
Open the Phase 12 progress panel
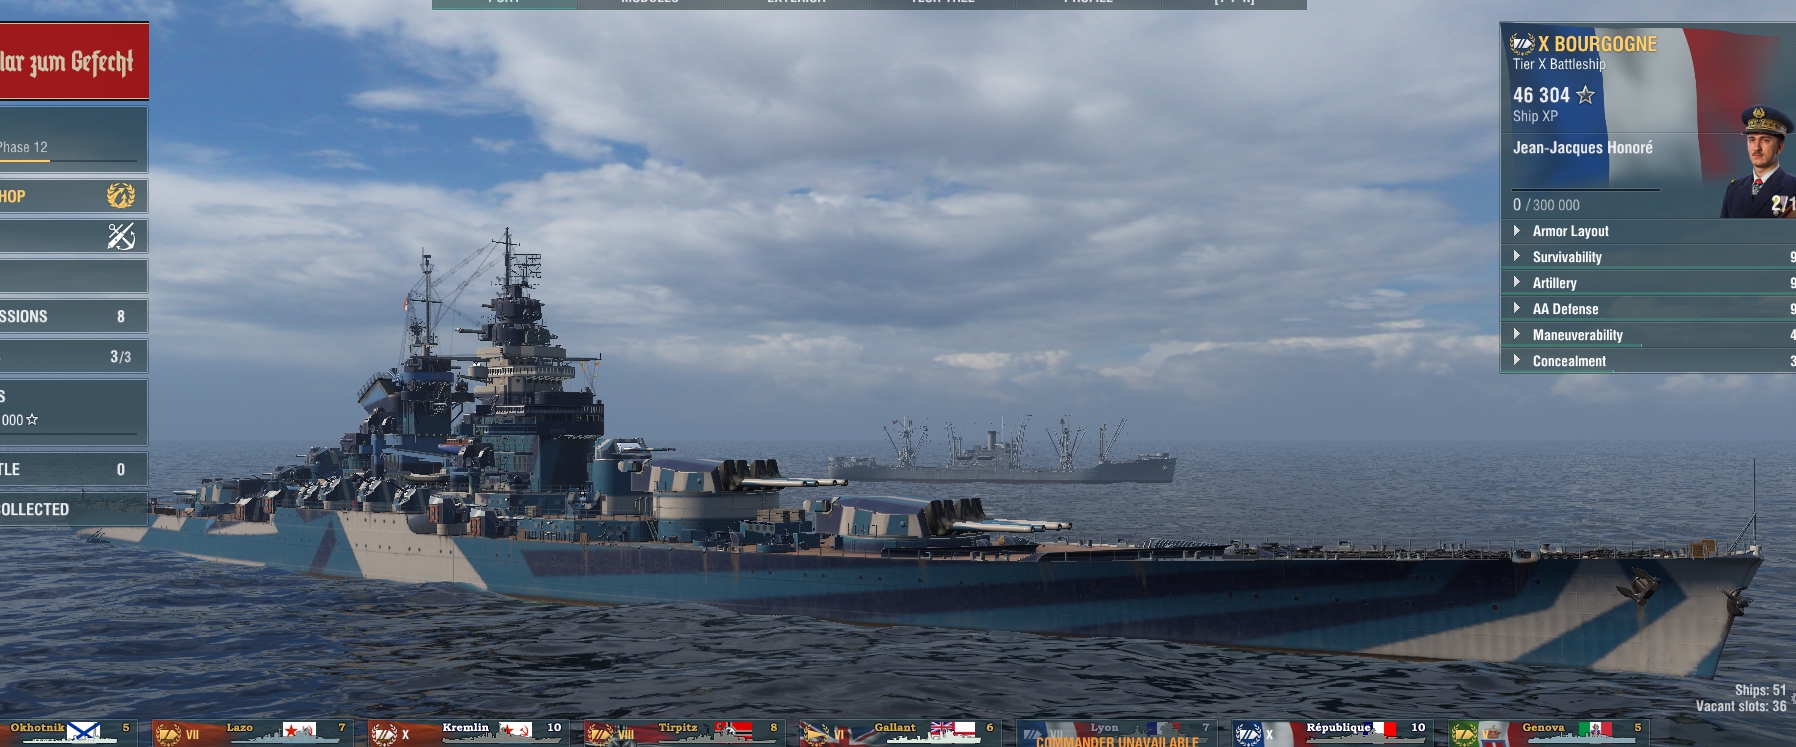pos(73,140)
